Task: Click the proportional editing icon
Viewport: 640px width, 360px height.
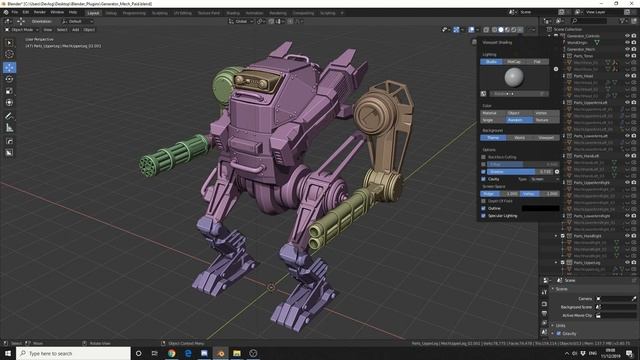Action: click(290, 21)
